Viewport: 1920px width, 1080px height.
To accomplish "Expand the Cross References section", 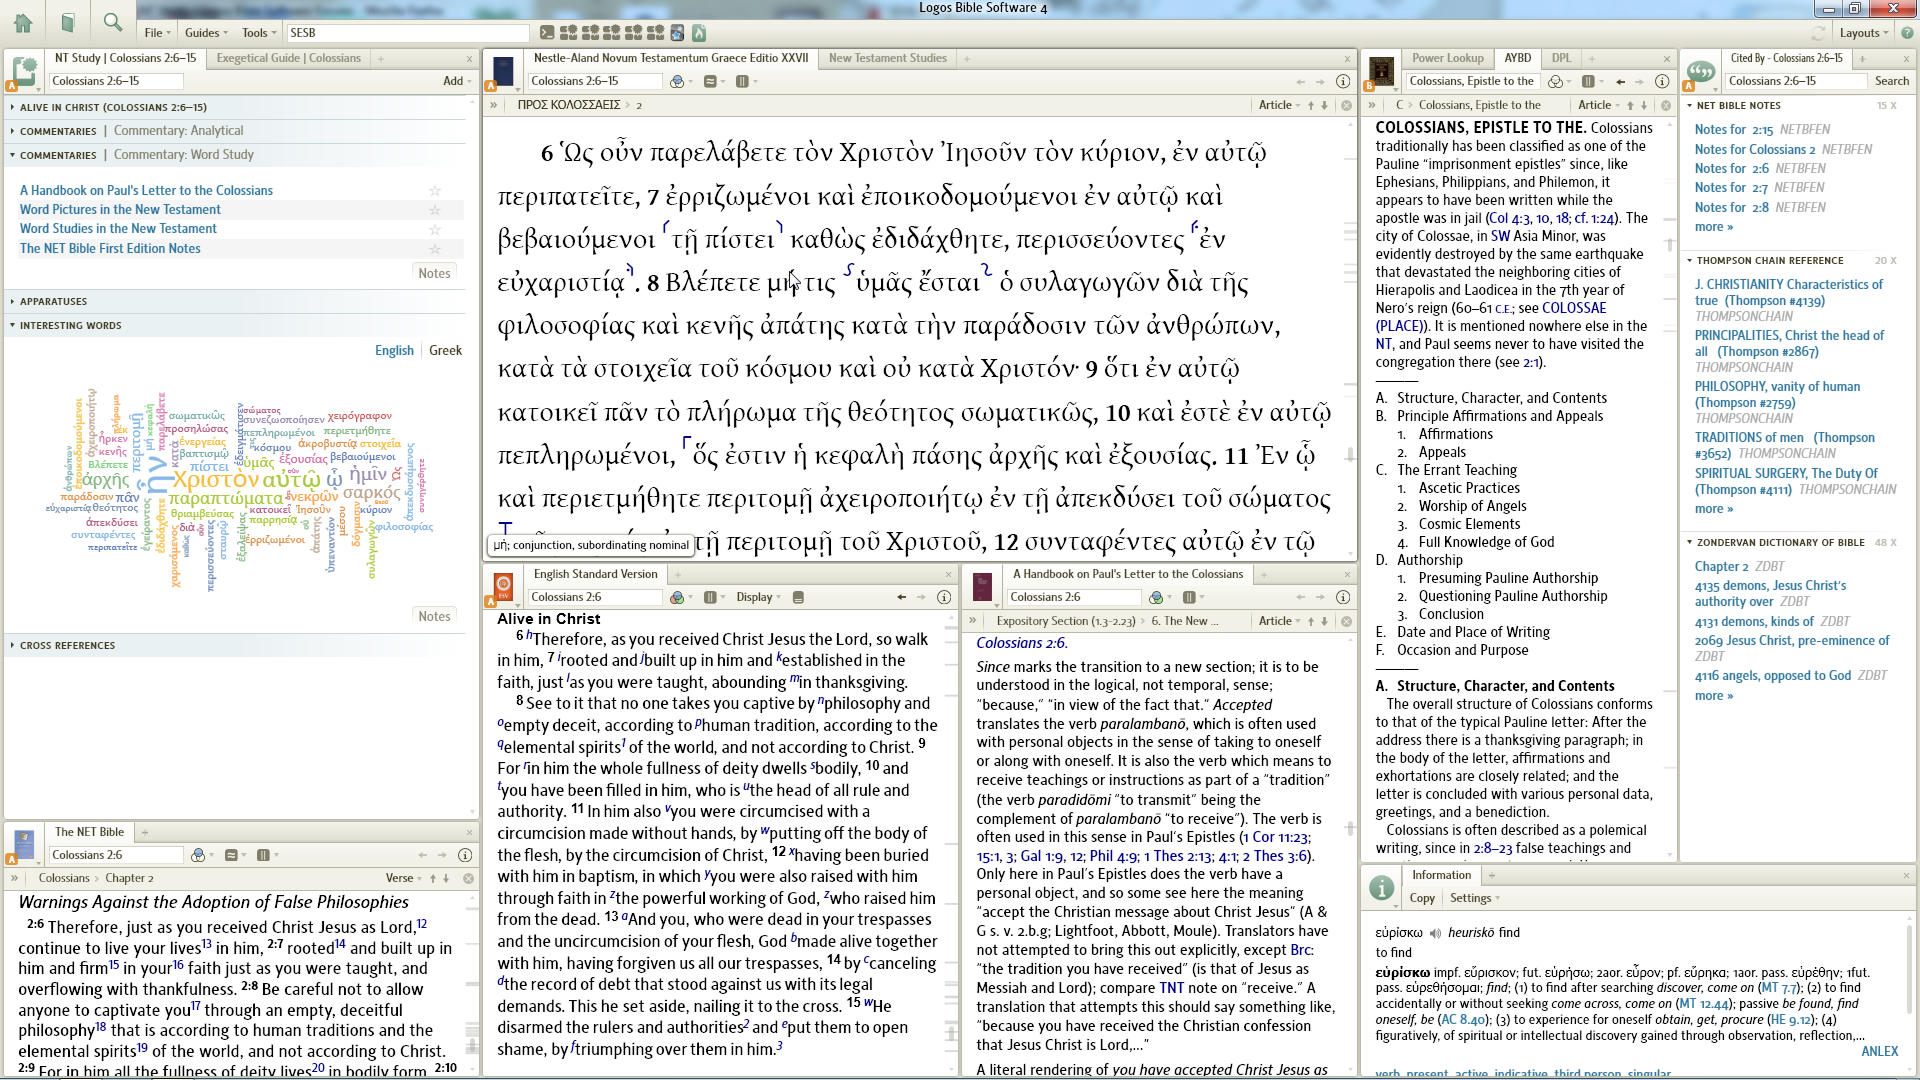I will [67, 645].
